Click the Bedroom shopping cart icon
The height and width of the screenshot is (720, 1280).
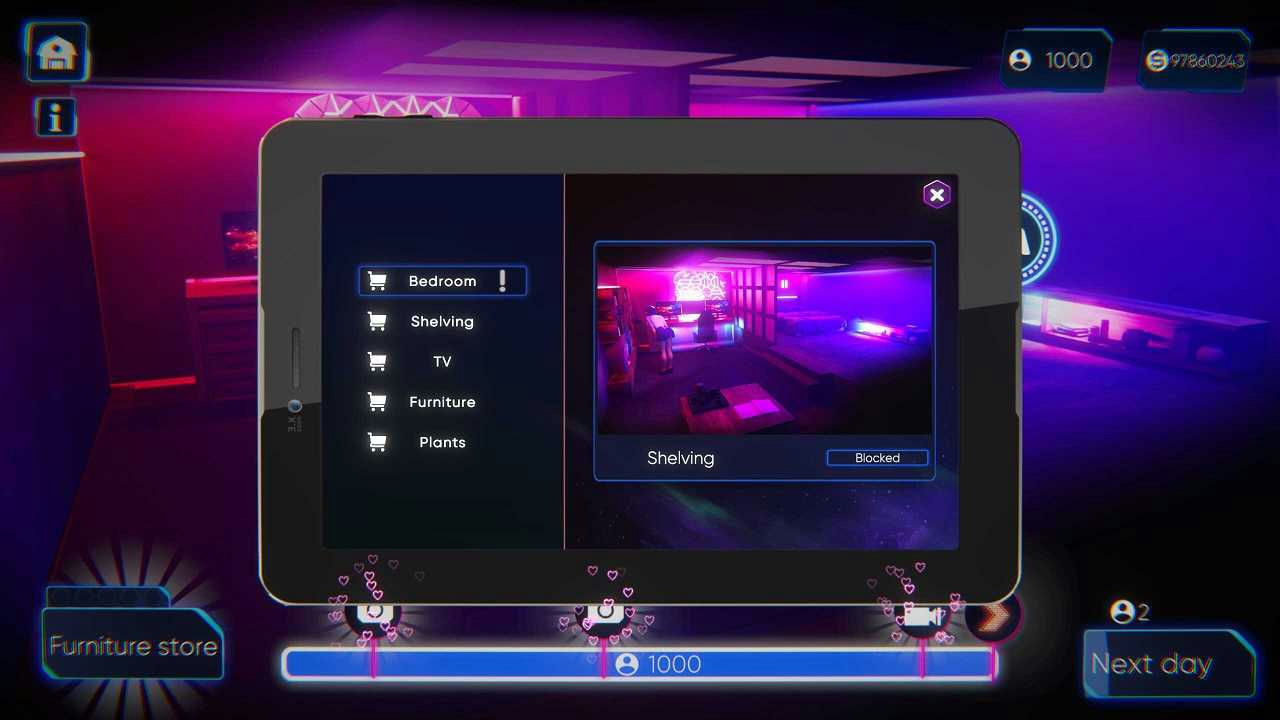[x=377, y=281]
